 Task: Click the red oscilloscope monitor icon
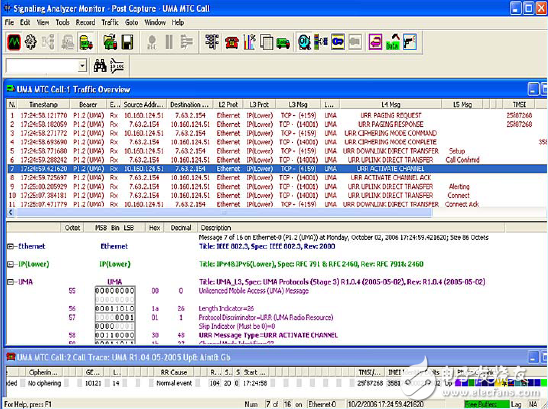(x=14, y=42)
